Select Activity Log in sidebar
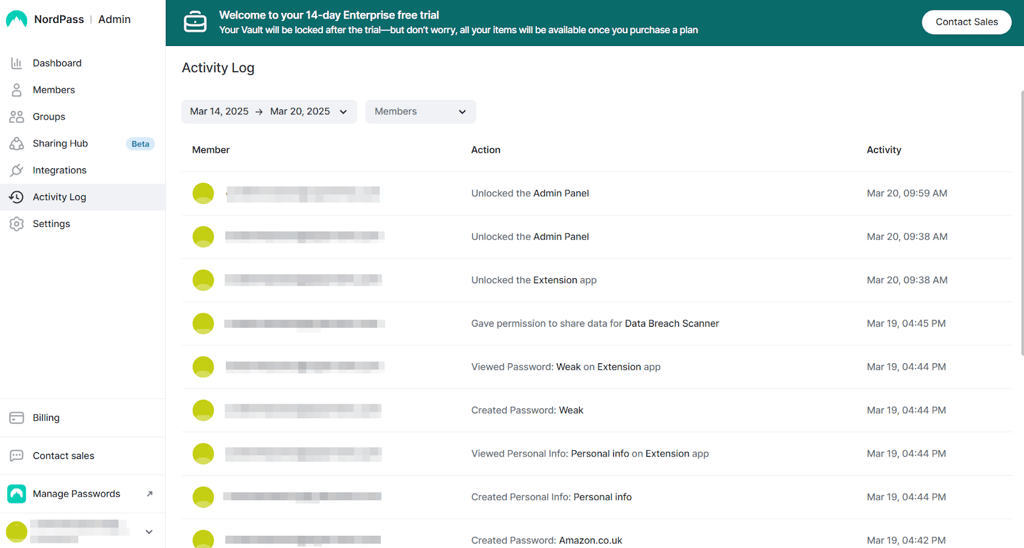Image resolution: width=1024 pixels, height=548 pixels. click(x=82, y=197)
